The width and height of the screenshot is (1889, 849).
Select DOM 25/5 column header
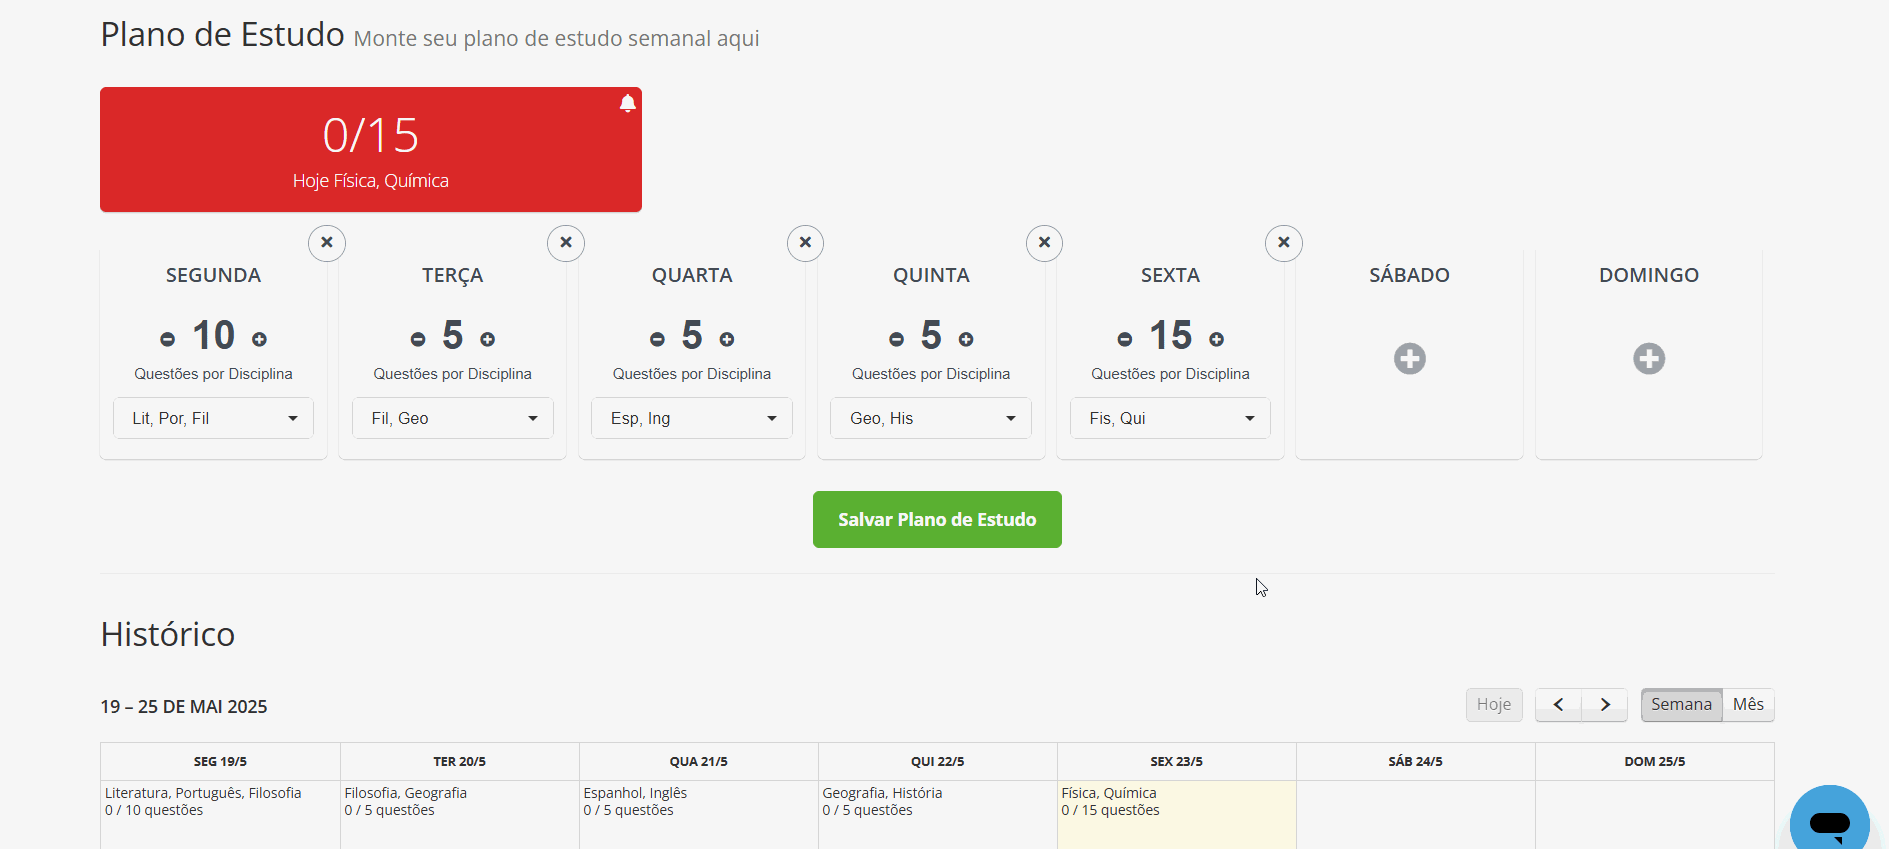1654,761
